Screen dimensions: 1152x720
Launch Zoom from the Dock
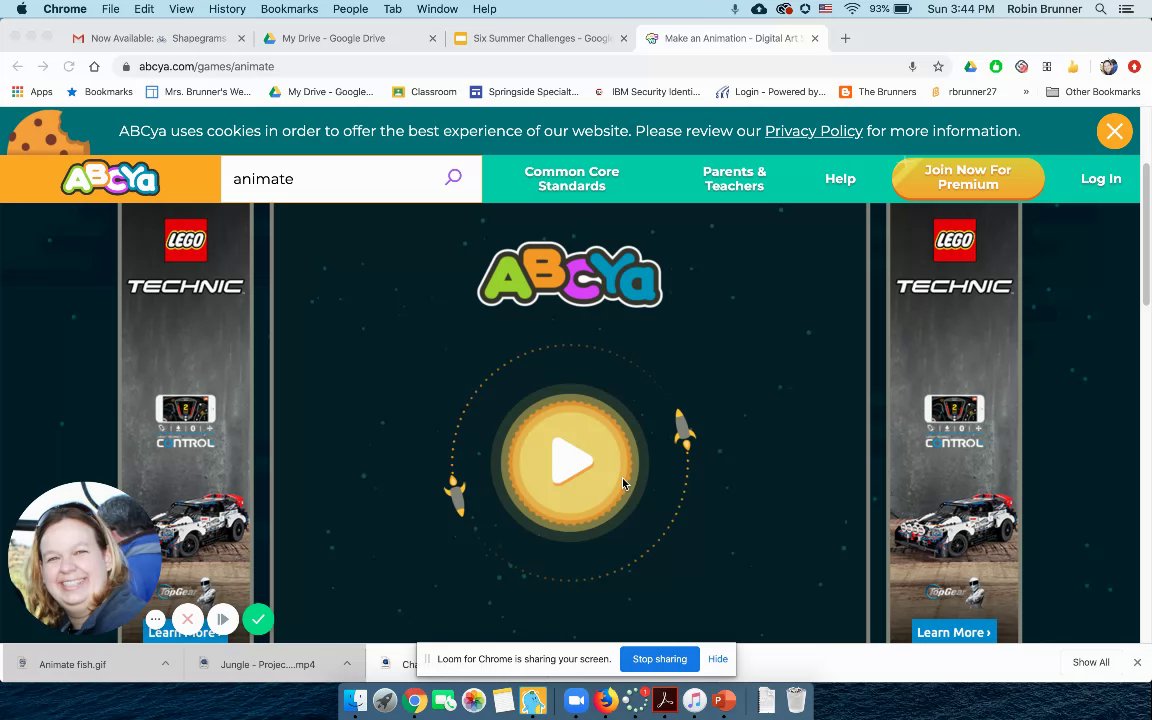click(x=577, y=700)
